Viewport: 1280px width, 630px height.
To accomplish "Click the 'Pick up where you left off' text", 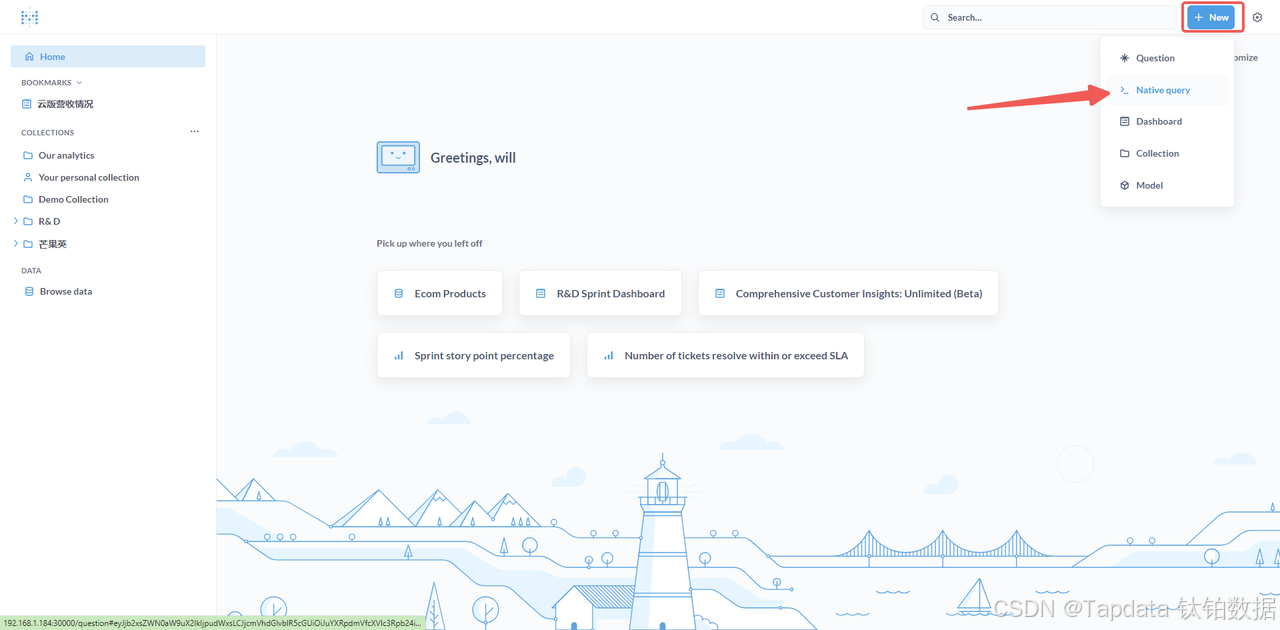I will pyautogui.click(x=429, y=243).
